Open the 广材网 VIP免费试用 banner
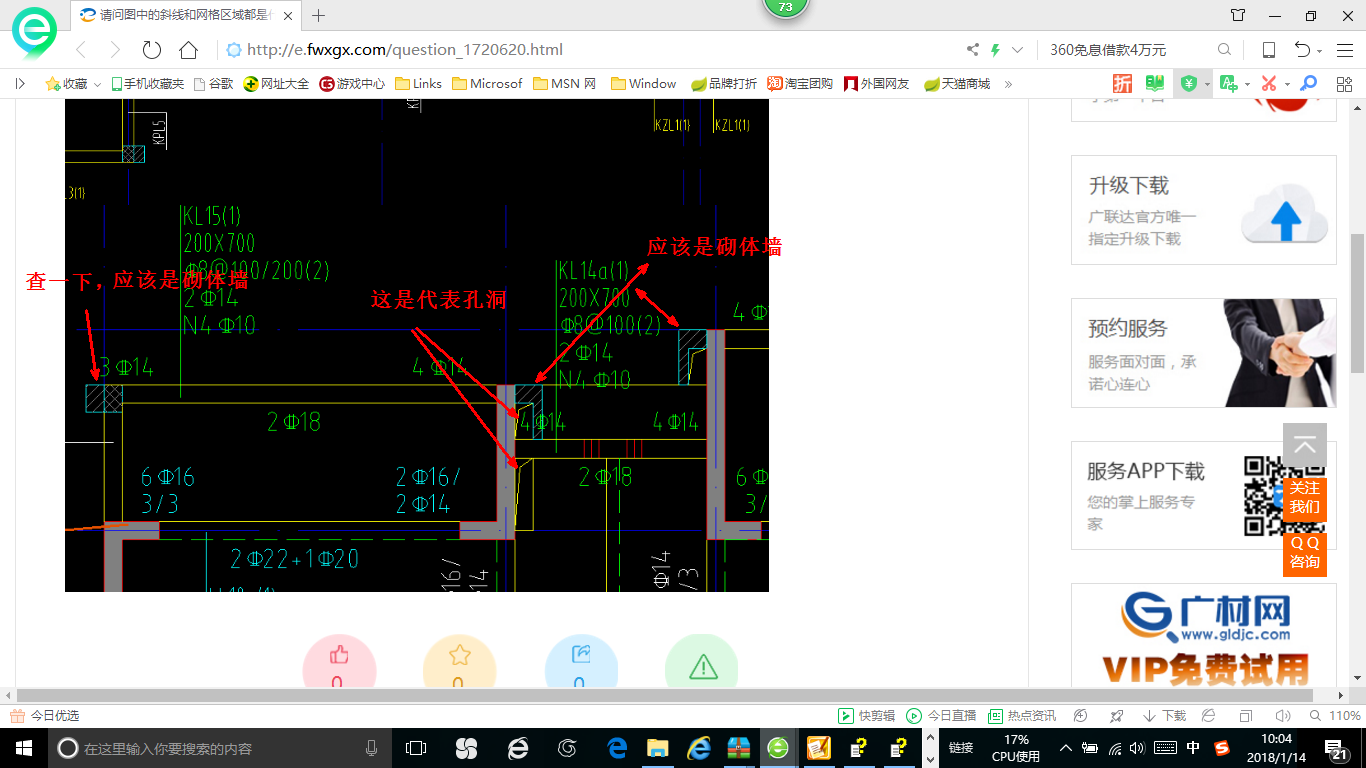1366x768 pixels. [x=1204, y=636]
